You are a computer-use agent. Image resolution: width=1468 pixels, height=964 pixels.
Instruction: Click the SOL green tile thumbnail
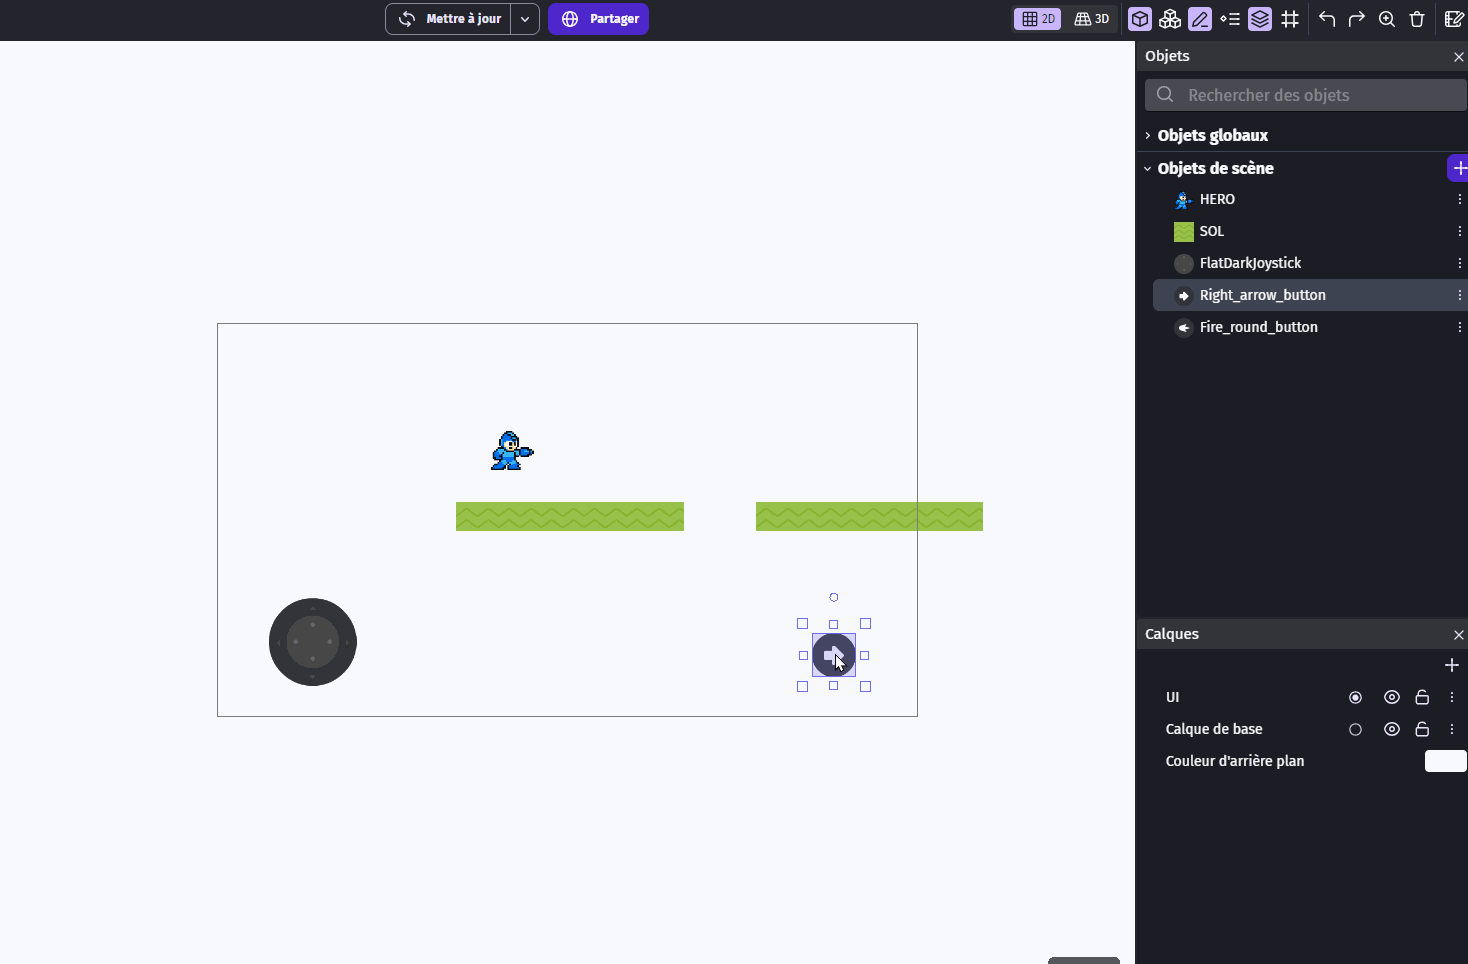click(1184, 232)
